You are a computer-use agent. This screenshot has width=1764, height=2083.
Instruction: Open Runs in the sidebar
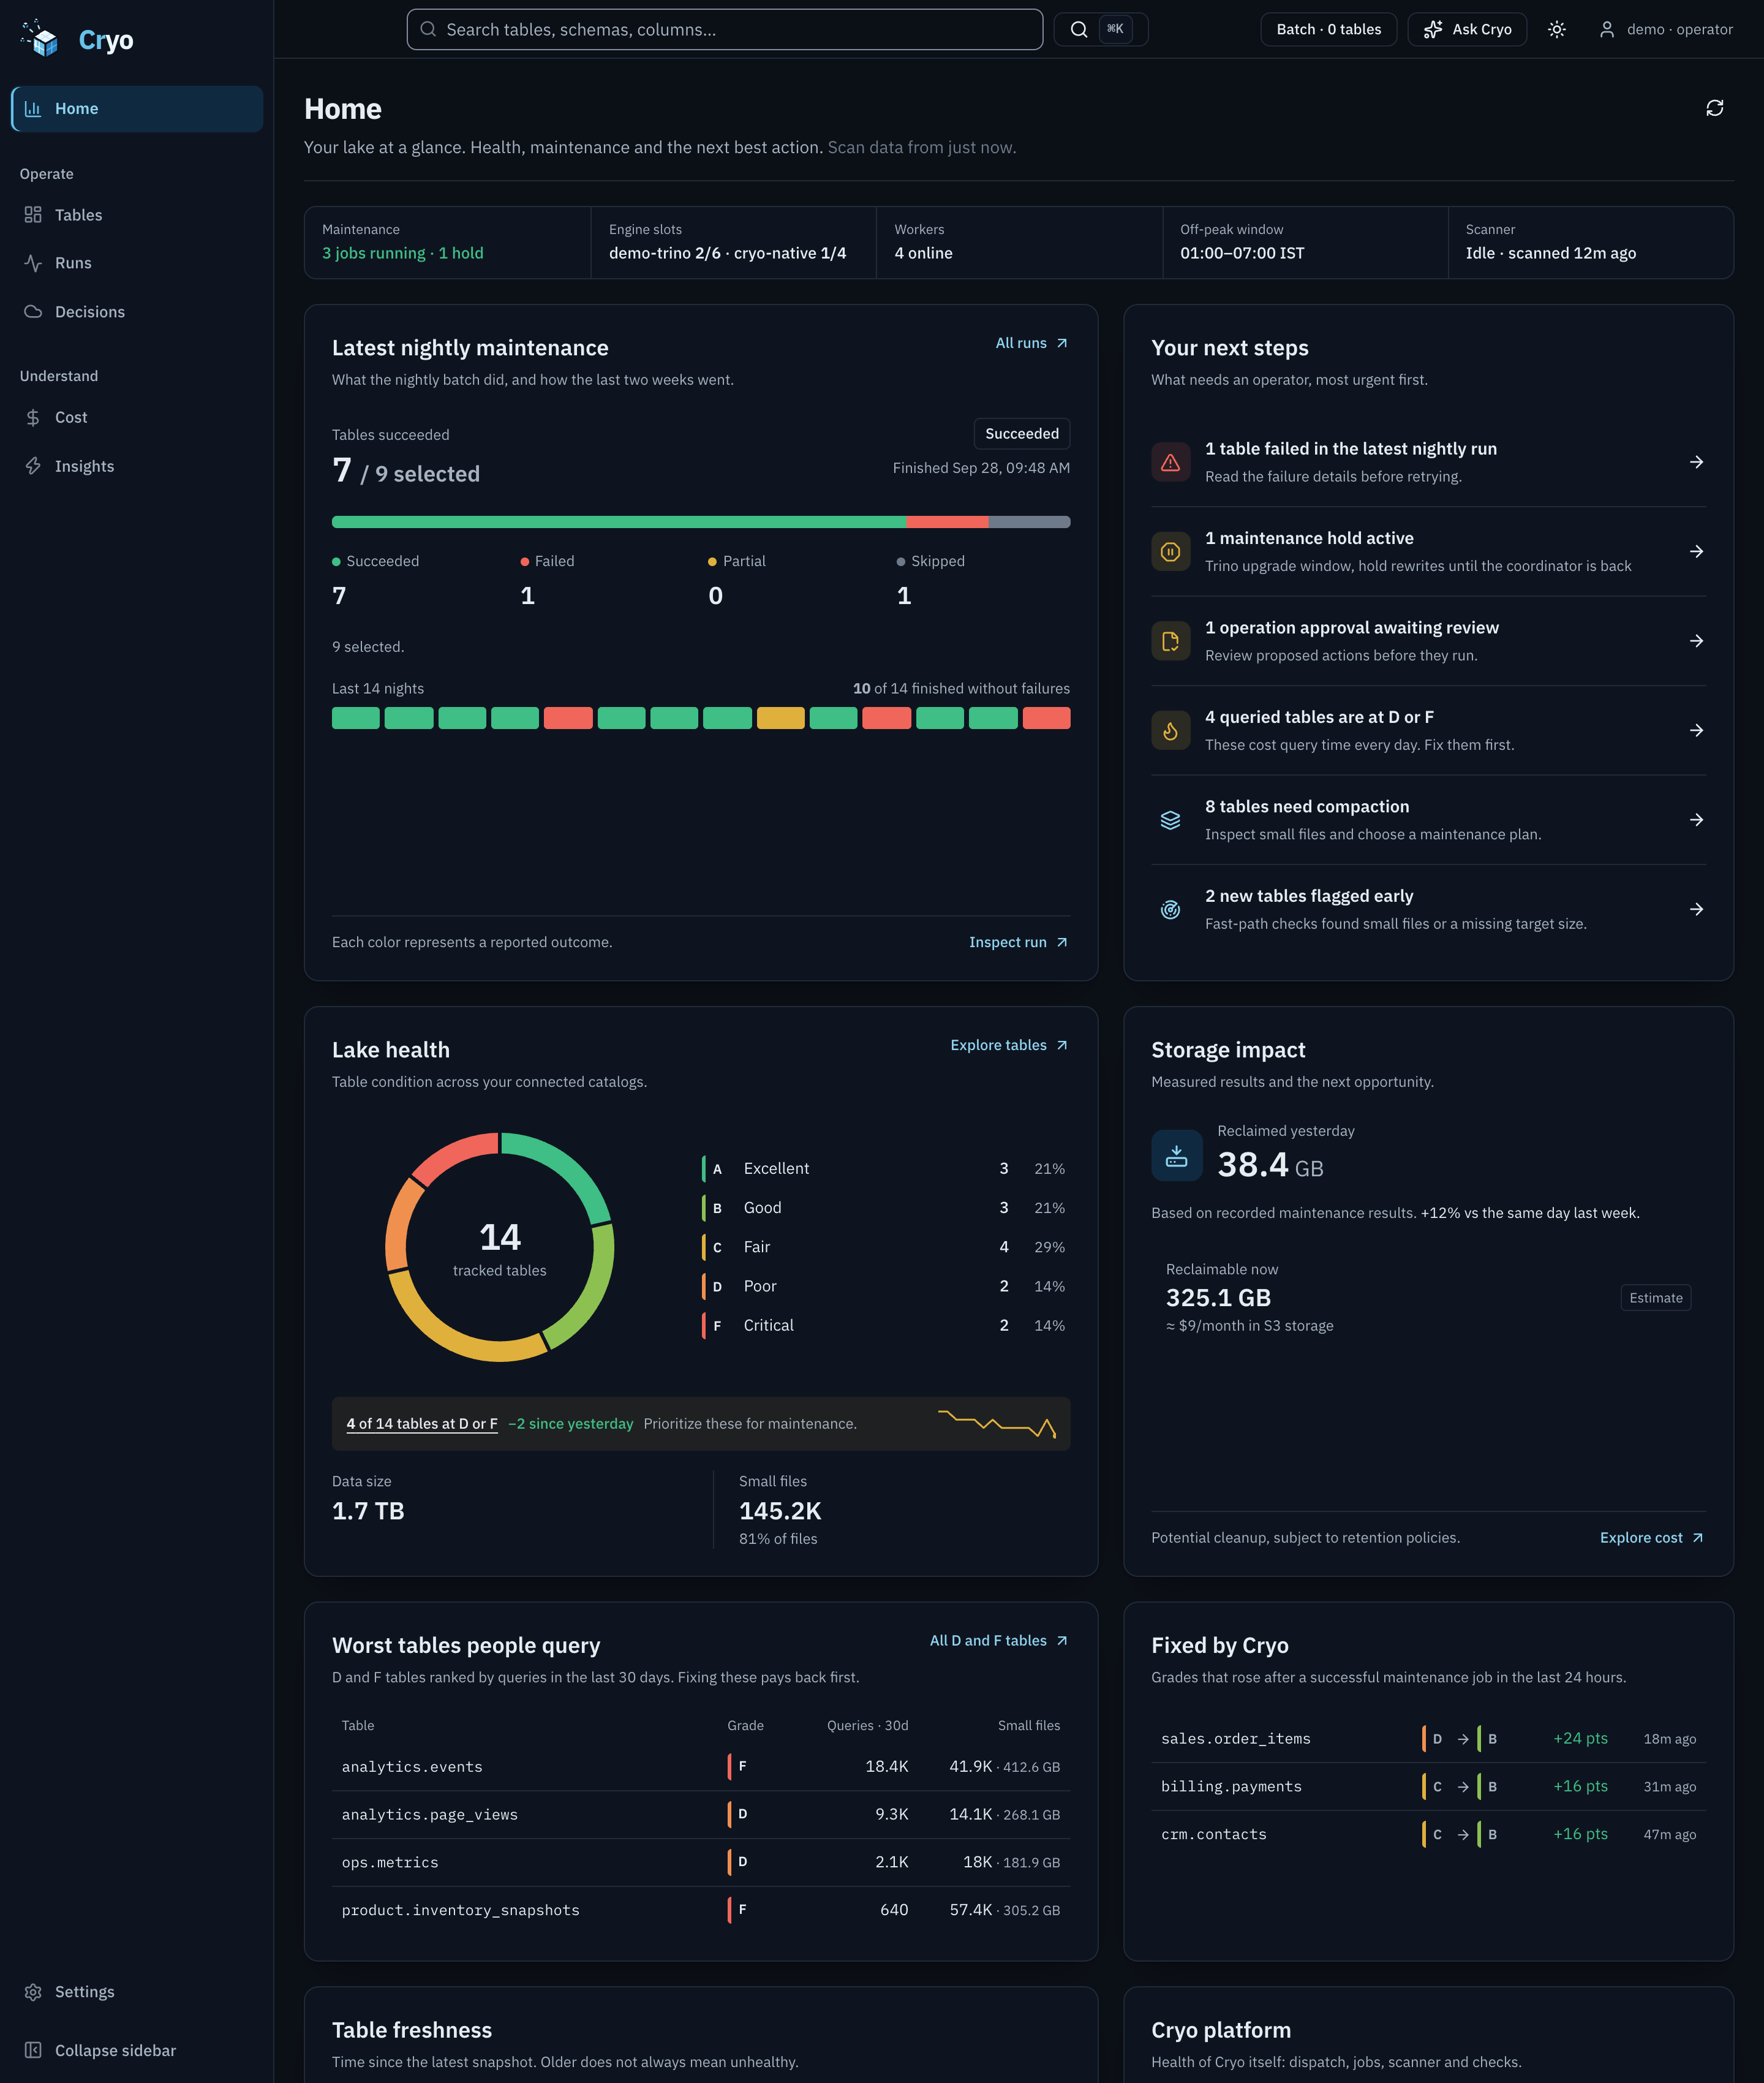[137, 263]
